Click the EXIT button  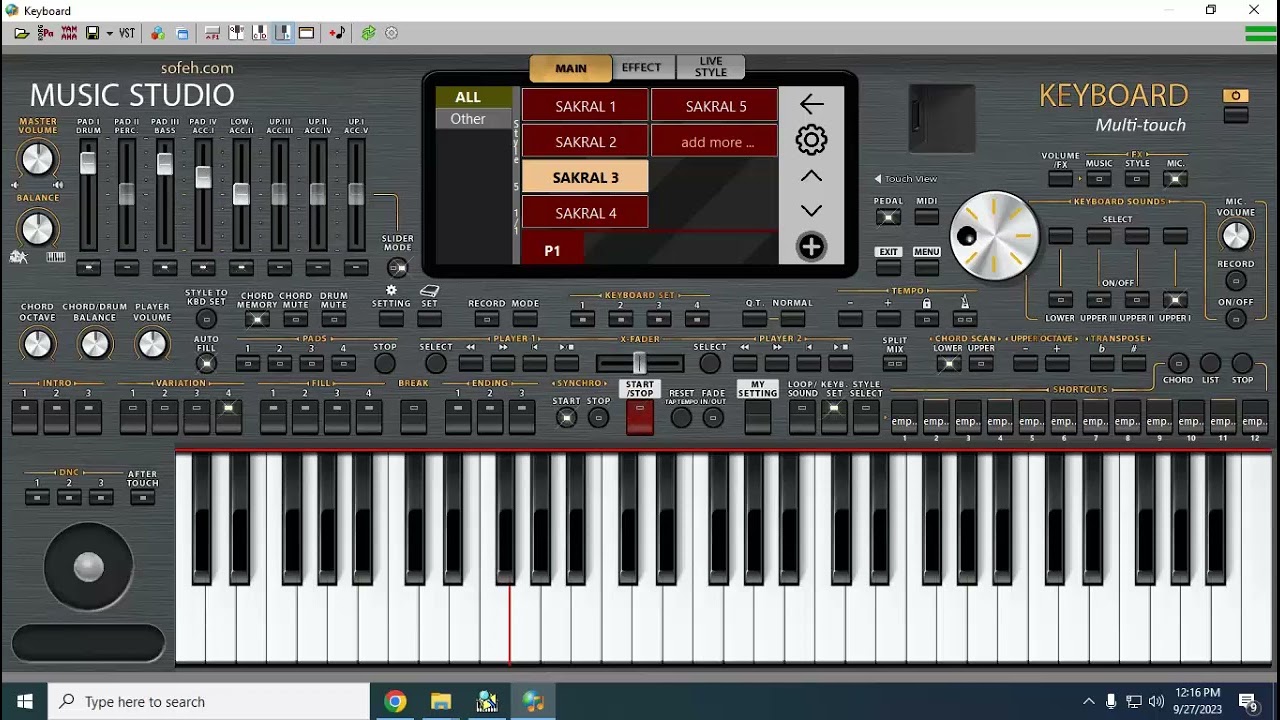pyautogui.click(x=888, y=266)
